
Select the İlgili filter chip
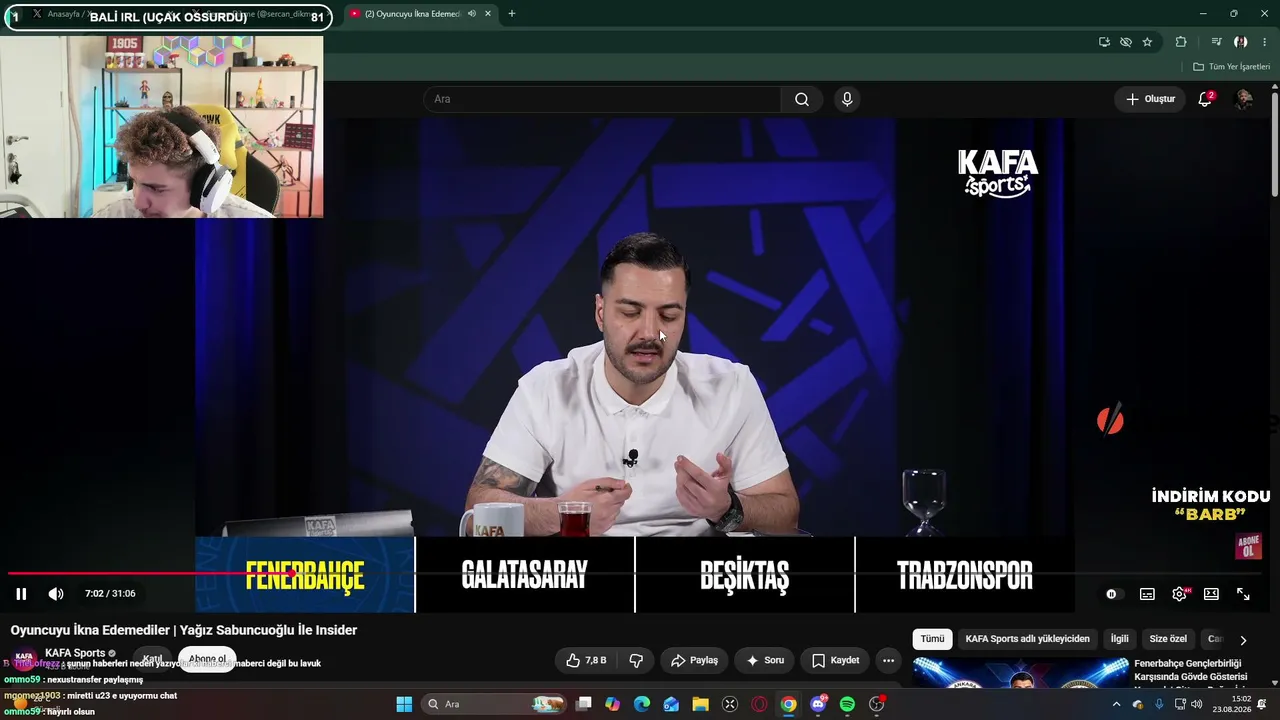click(x=1120, y=639)
